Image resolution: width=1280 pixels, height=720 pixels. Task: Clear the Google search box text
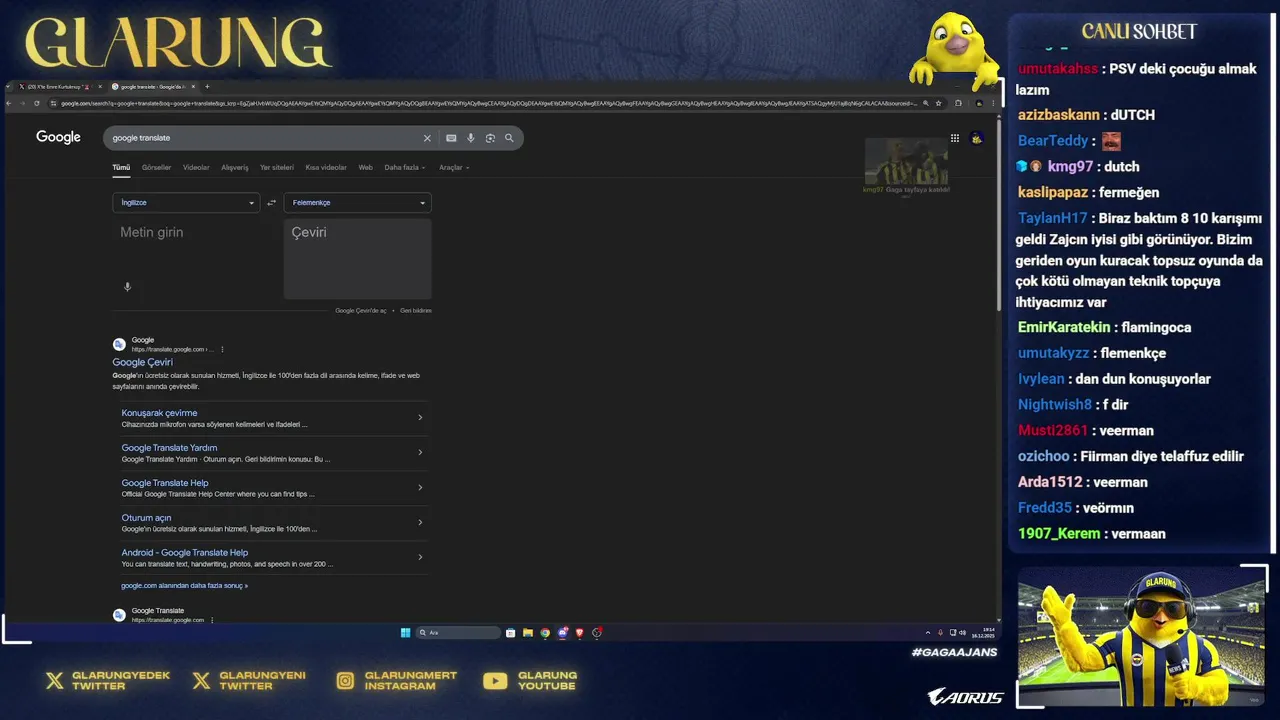coord(427,138)
